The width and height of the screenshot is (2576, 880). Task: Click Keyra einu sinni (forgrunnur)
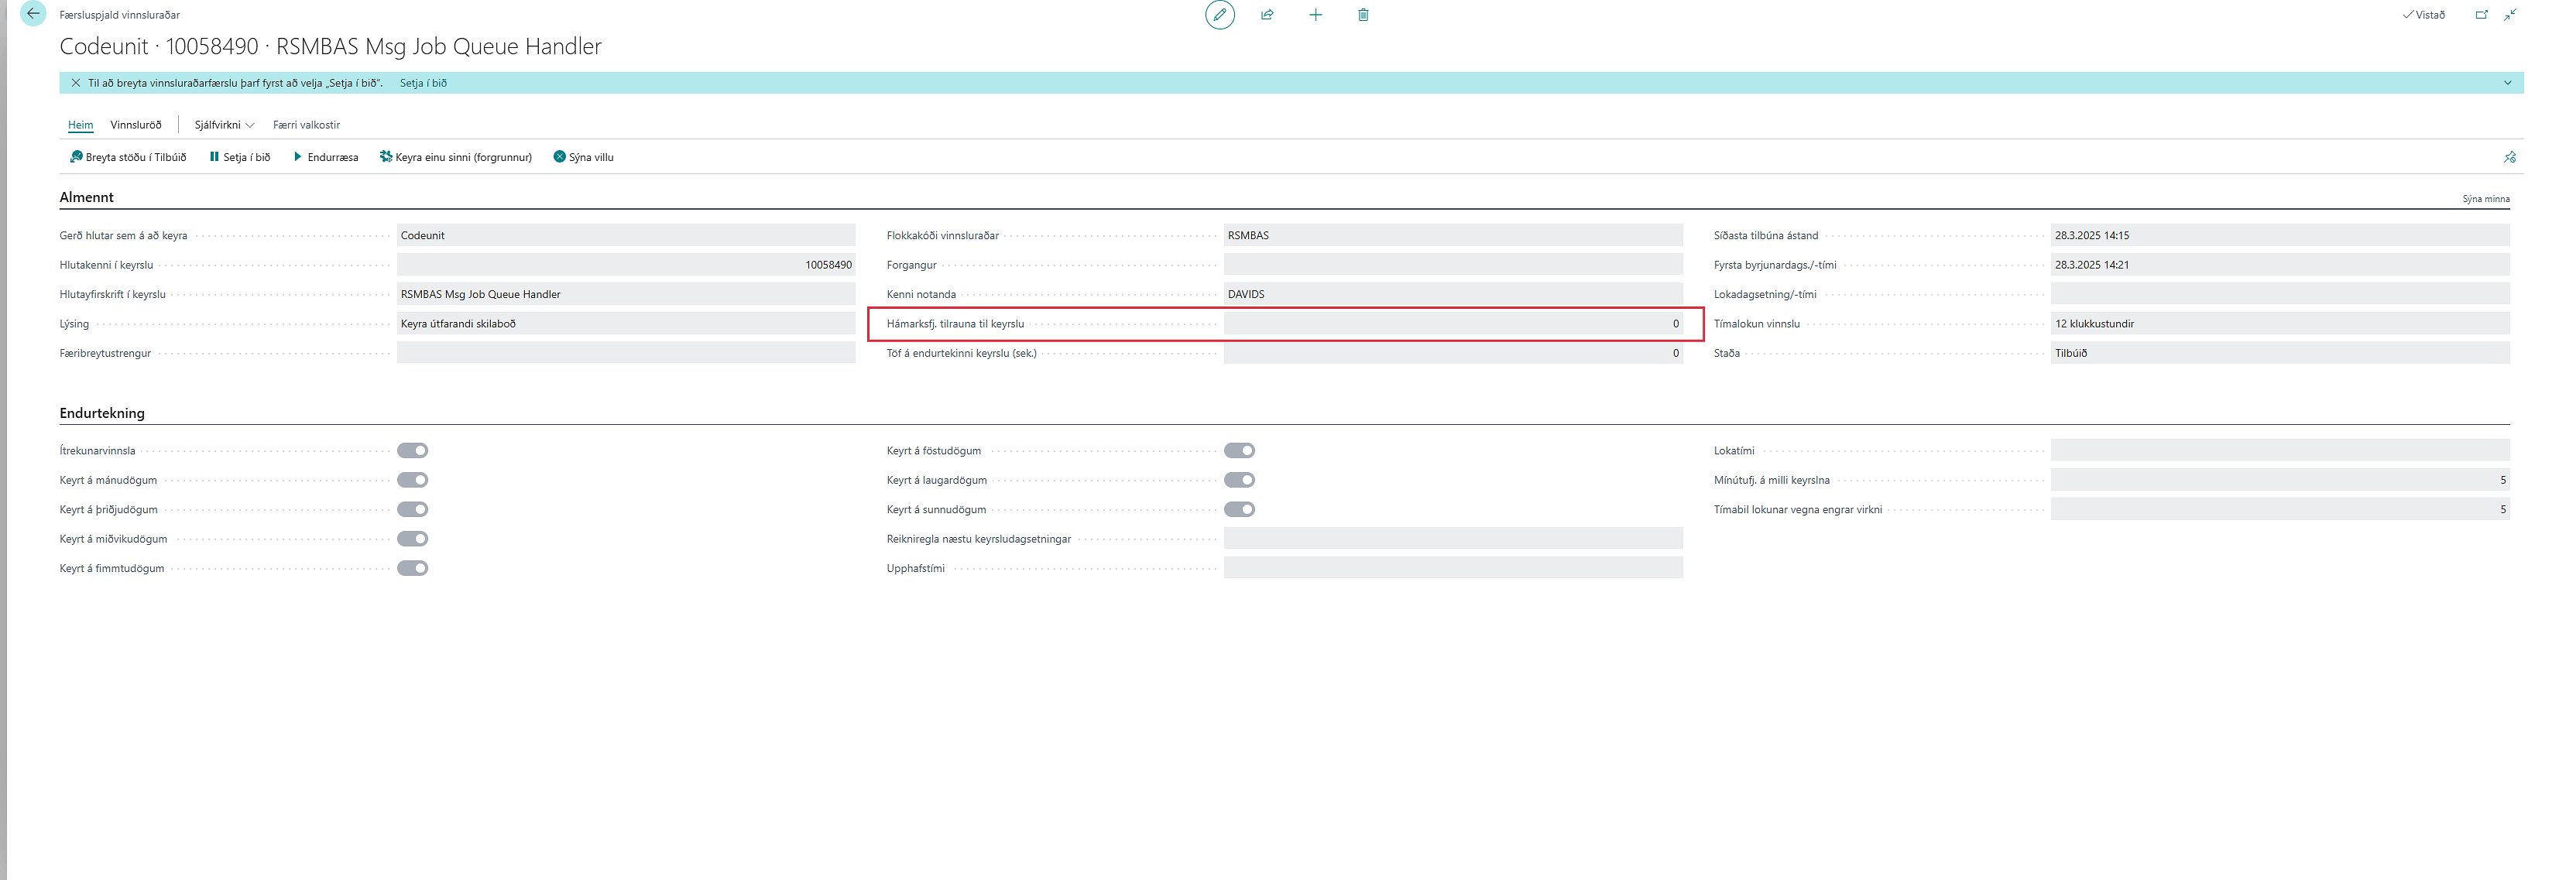point(455,157)
